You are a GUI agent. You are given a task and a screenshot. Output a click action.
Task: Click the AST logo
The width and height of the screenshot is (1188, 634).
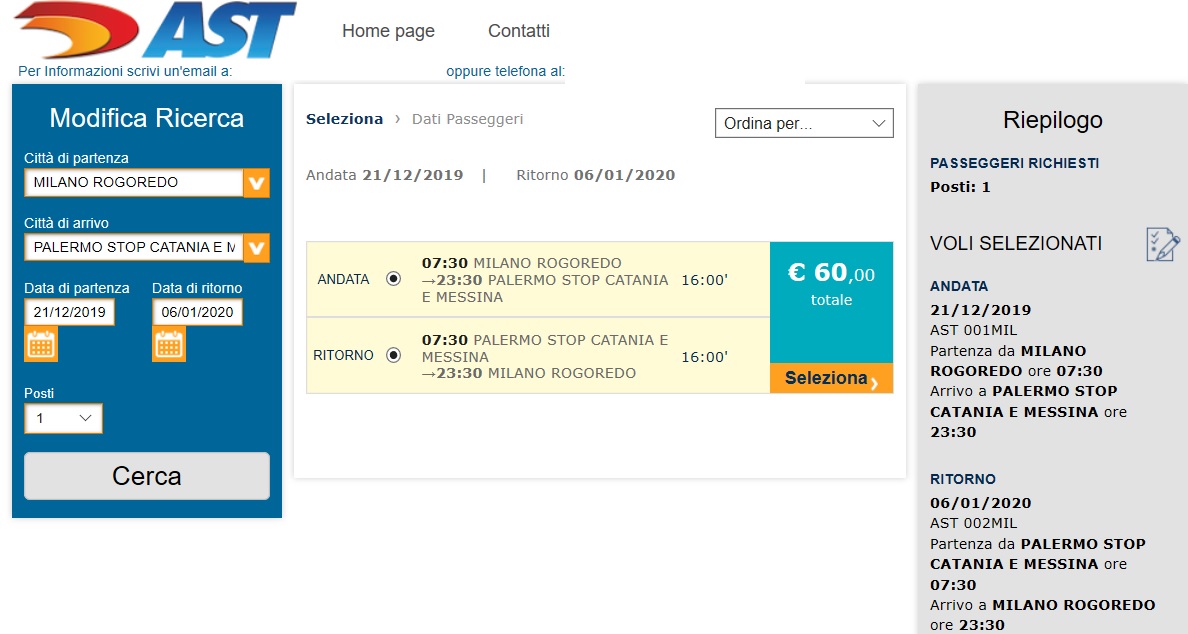click(155, 30)
